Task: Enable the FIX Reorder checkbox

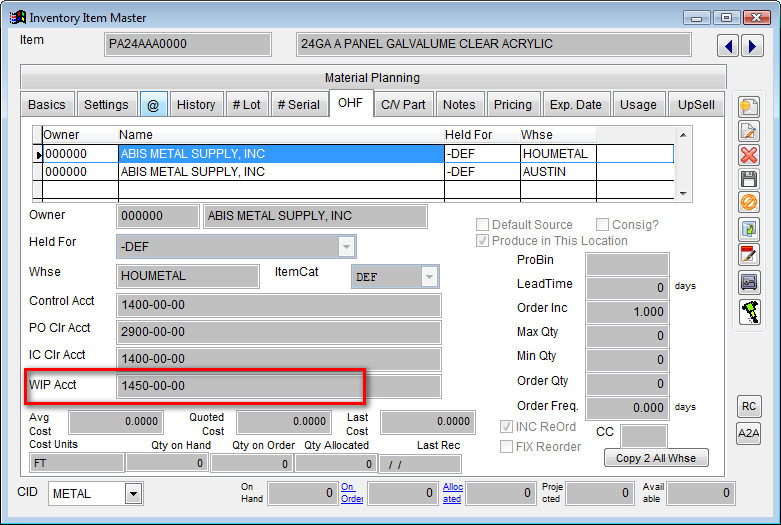Action: click(x=507, y=446)
